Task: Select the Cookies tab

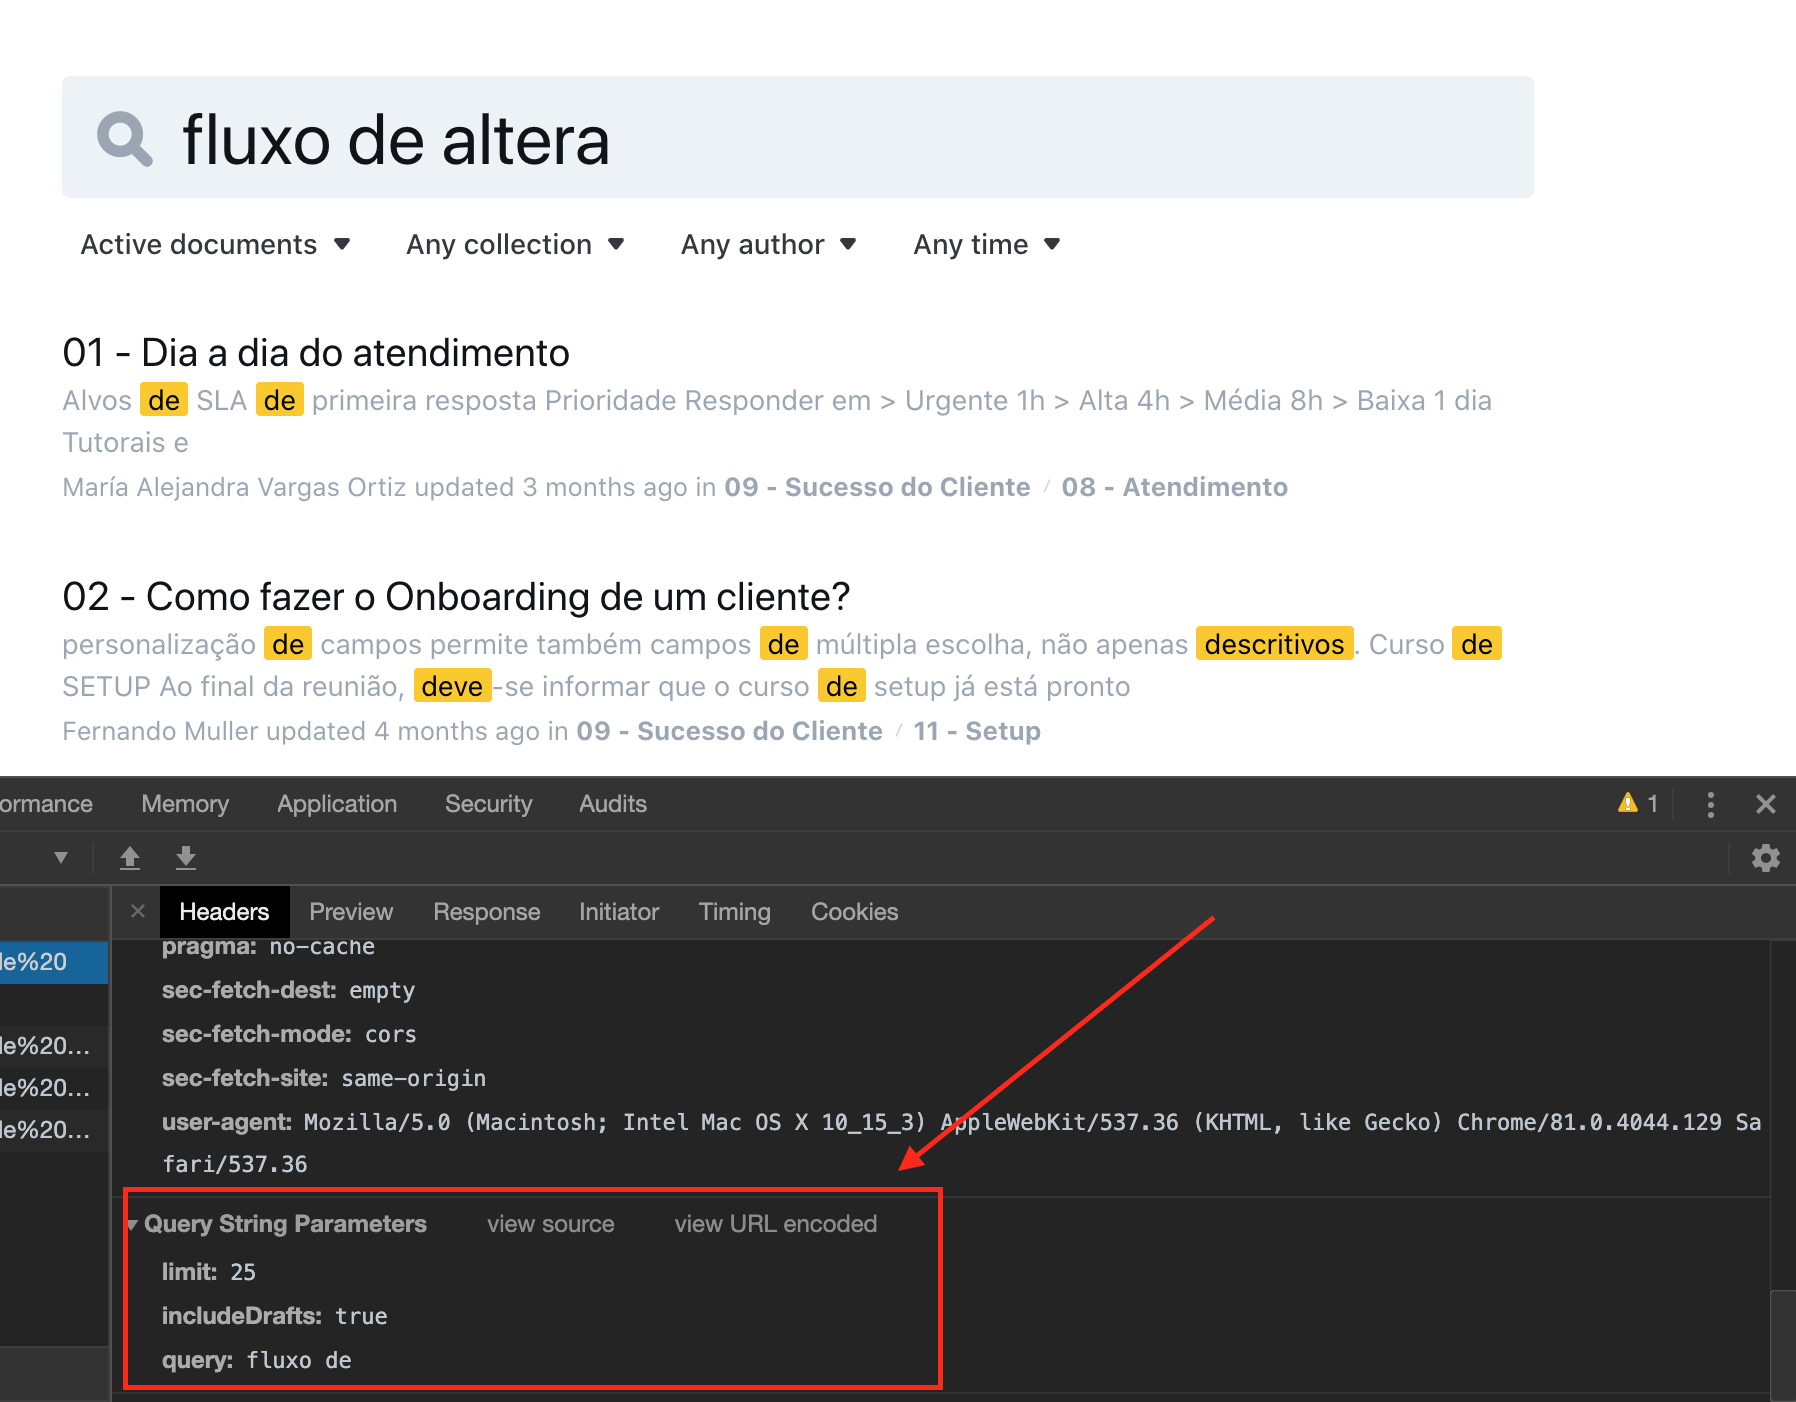Action: (x=855, y=912)
